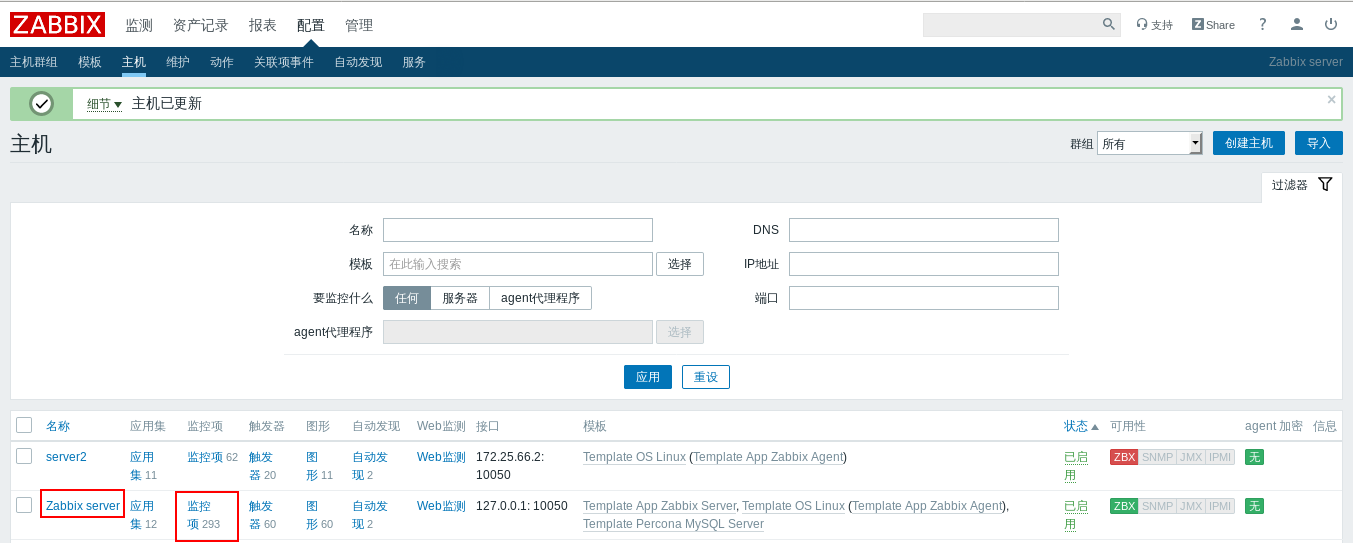Close the host updated message
The height and width of the screenshot is (543, 1353).
pos(1332,99)
